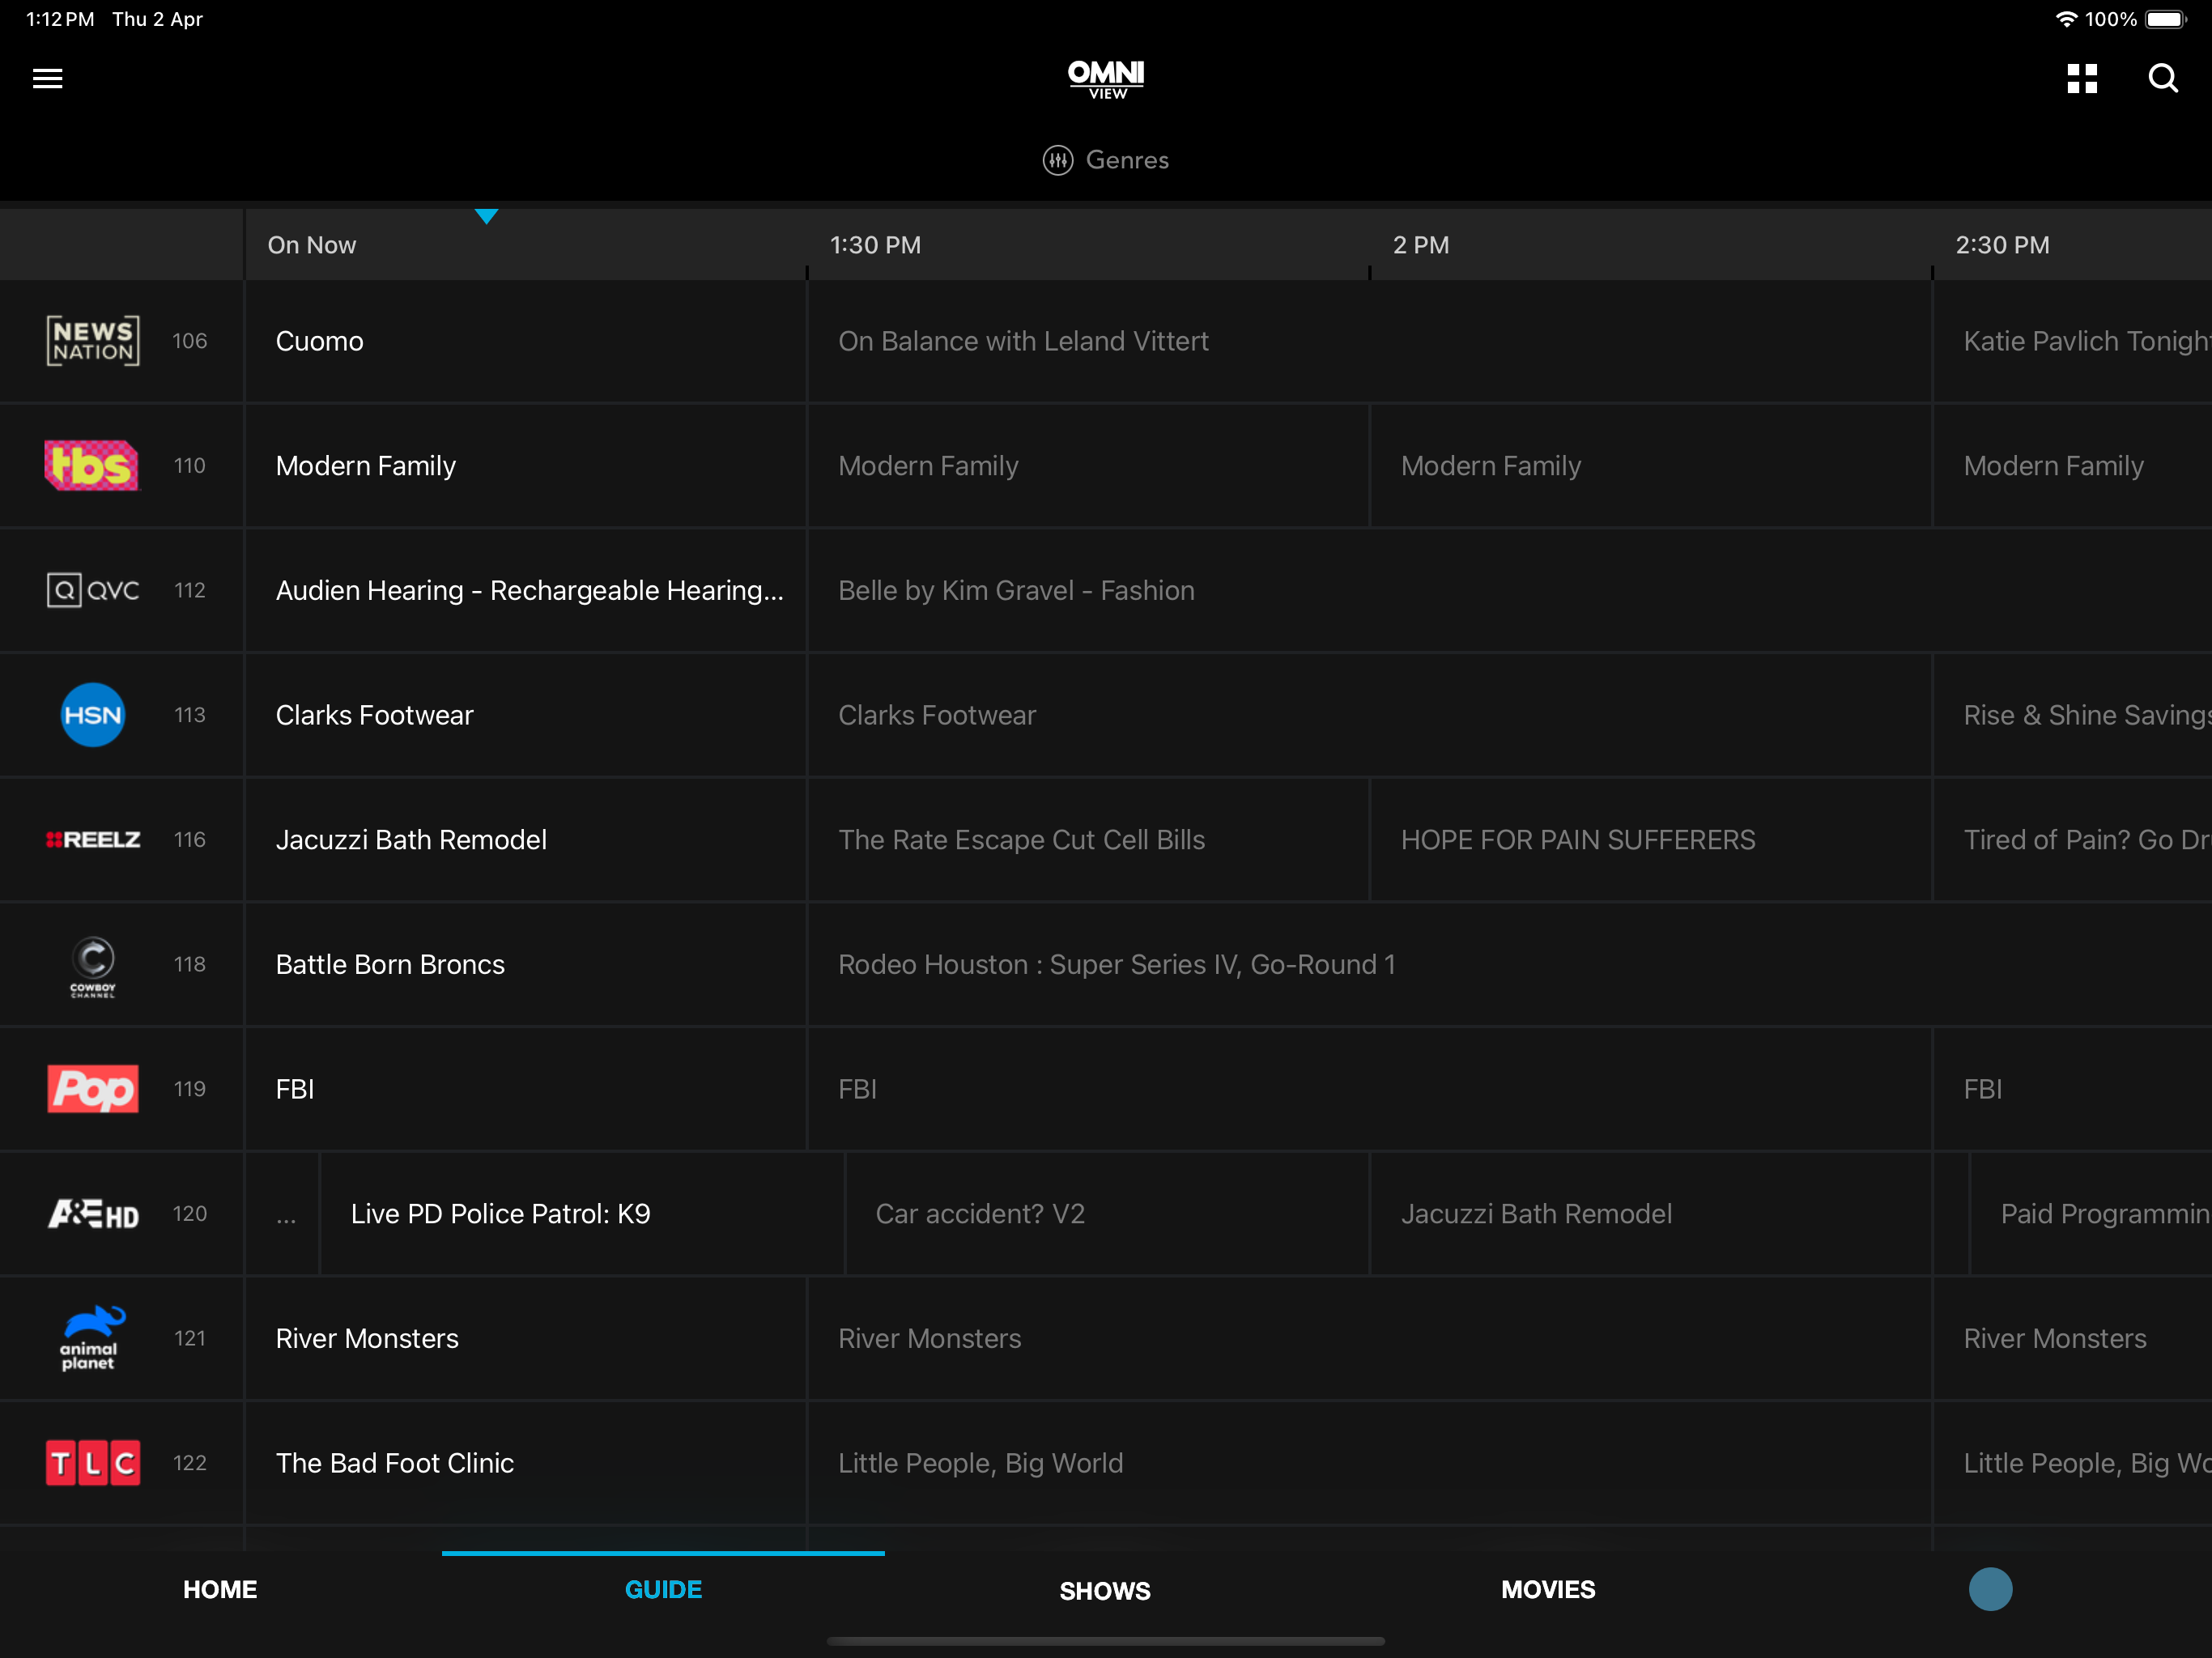The height and width of the screenshot is (1658, 2212).
Task: Open the hamburger menu
Action: pos(48,78)
